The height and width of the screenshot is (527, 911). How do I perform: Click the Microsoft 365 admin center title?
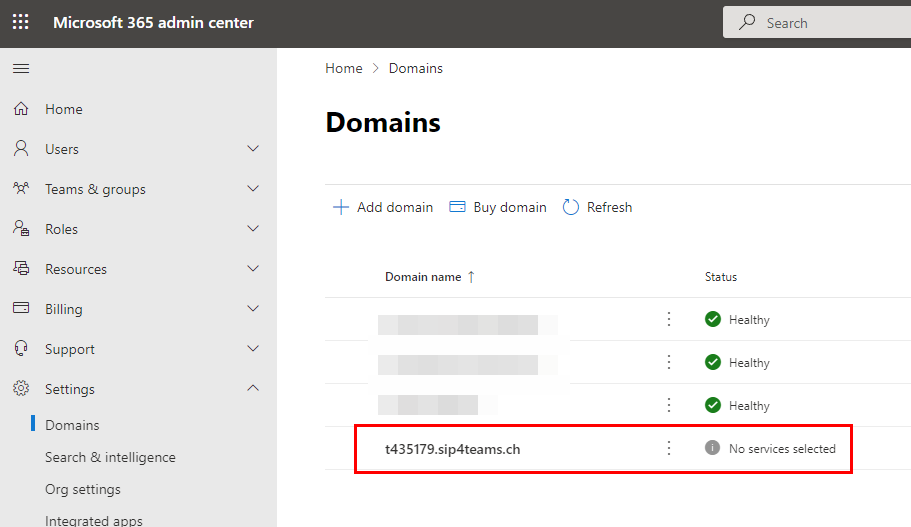point(153,22)
